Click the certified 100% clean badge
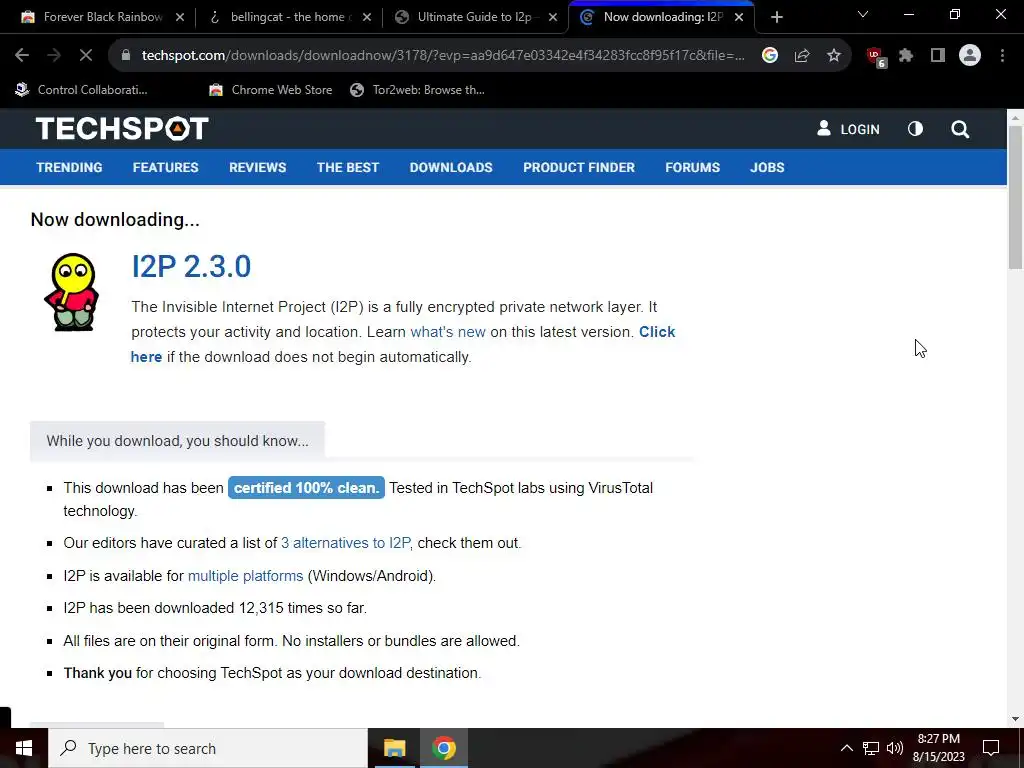Screen dimensions: 1024x768 tap(306, 488)
